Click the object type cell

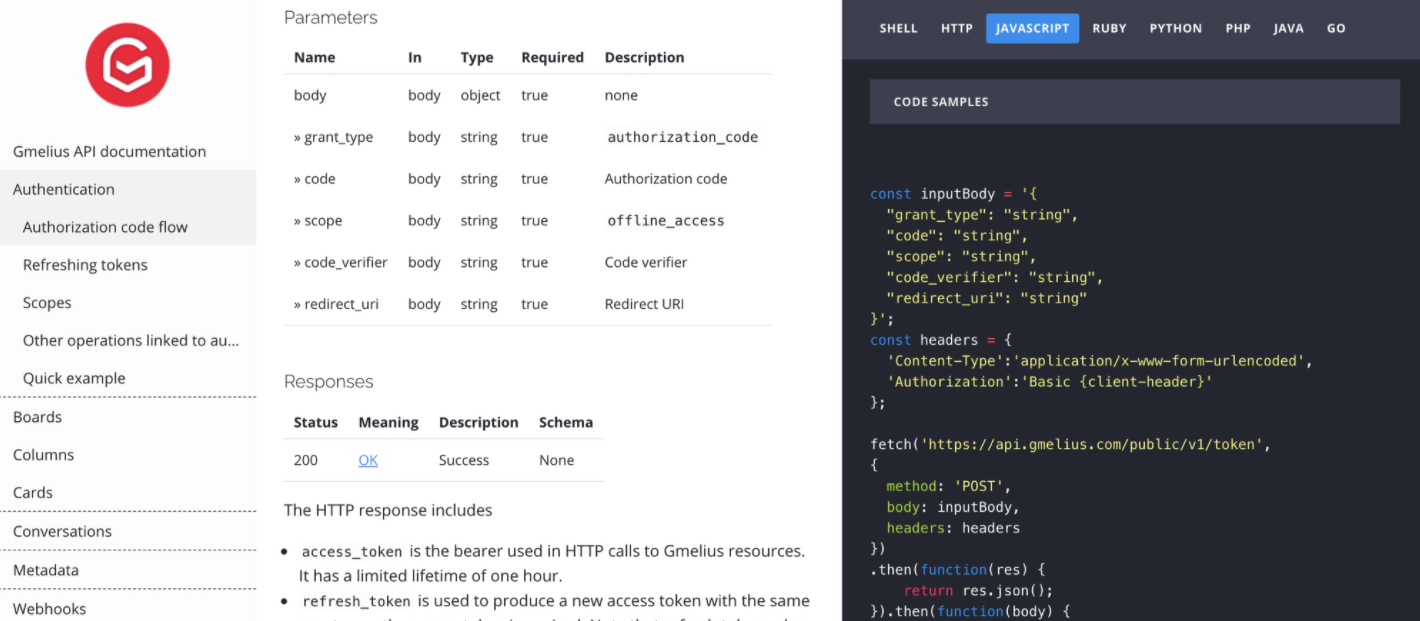point(481,96)
